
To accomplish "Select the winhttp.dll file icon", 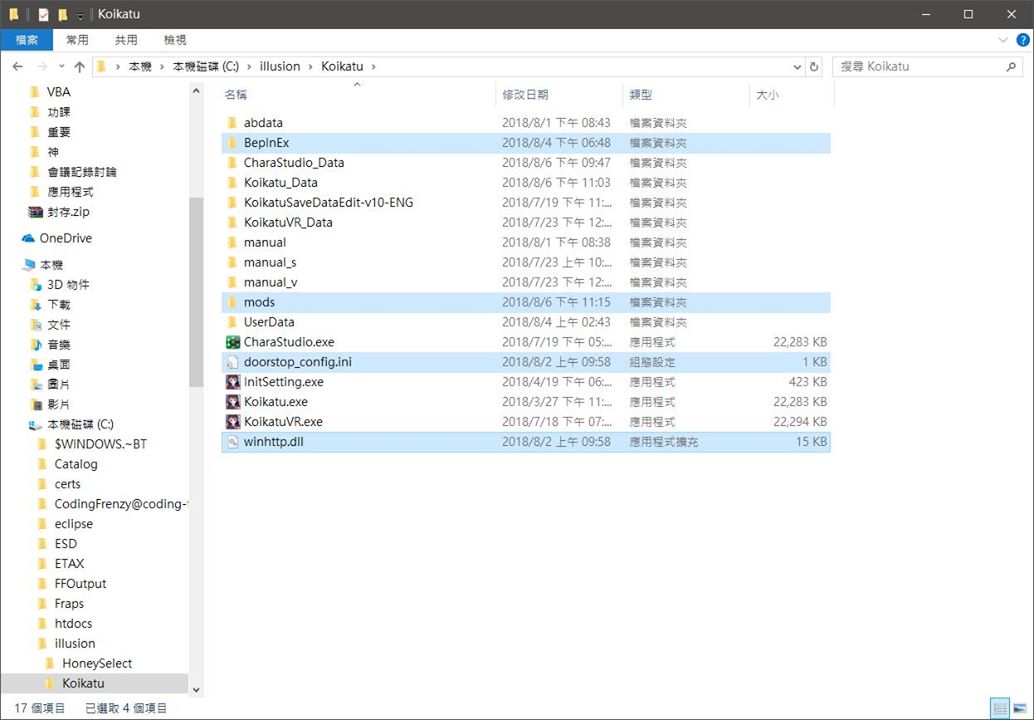I will coord(233,442).
